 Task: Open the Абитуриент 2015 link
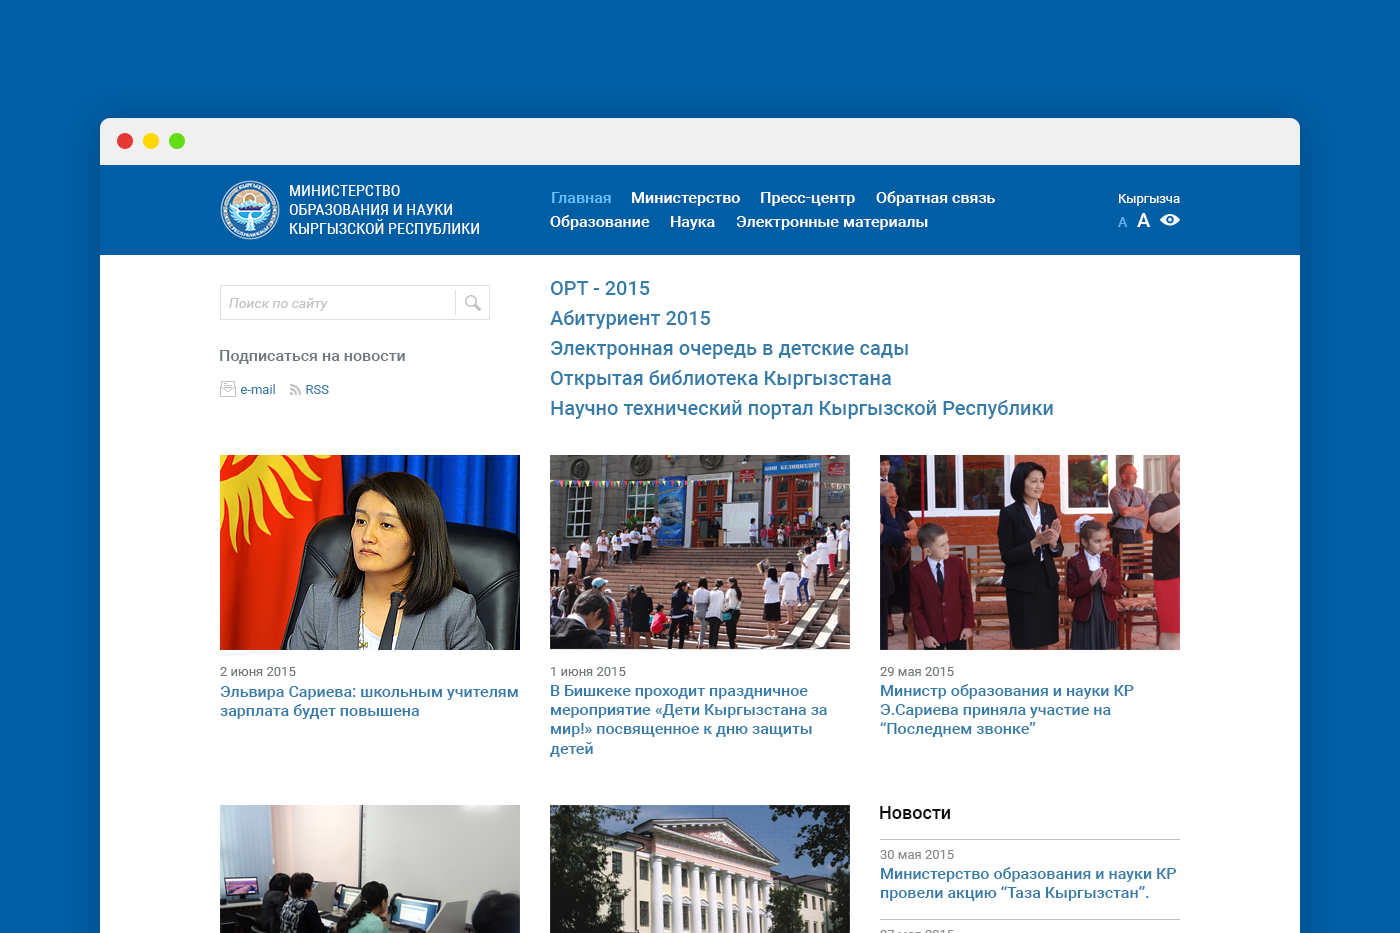tap(630, 318)
